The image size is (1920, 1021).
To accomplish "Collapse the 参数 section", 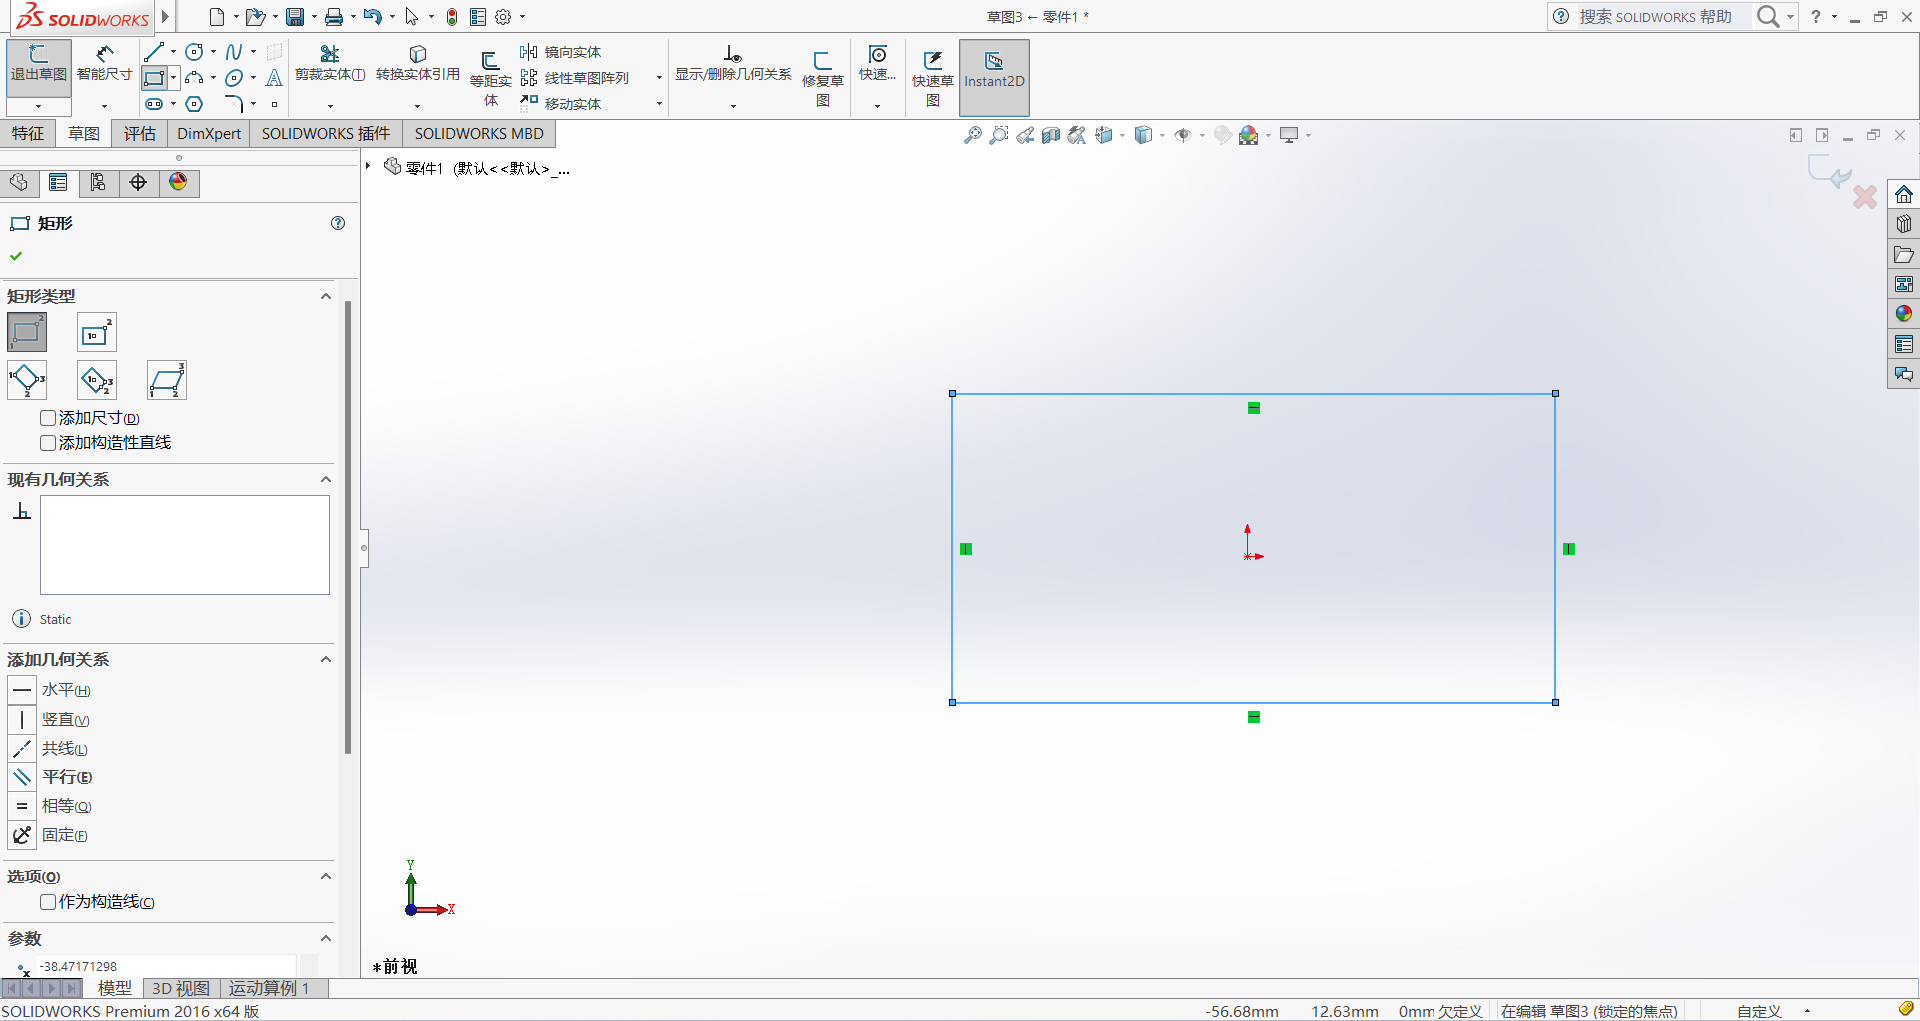I will [x=325, y=938].
